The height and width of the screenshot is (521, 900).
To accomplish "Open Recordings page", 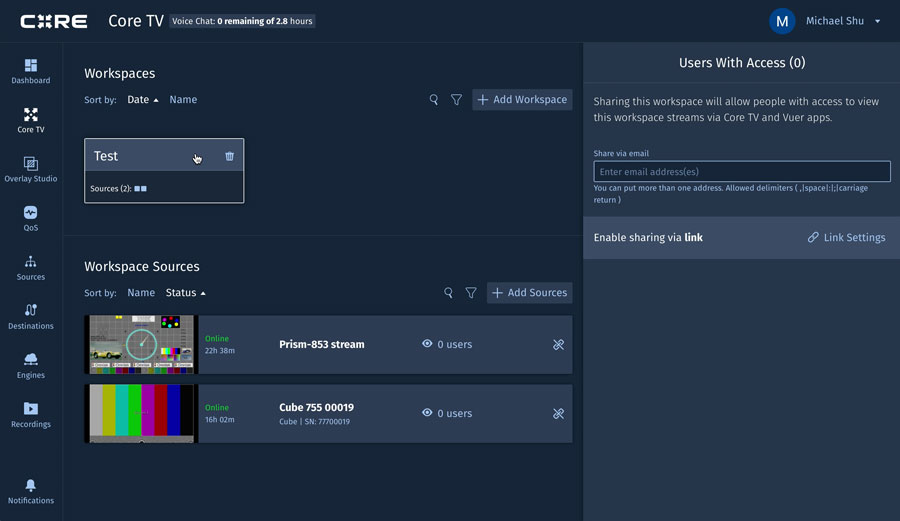I will pos(31,414).
